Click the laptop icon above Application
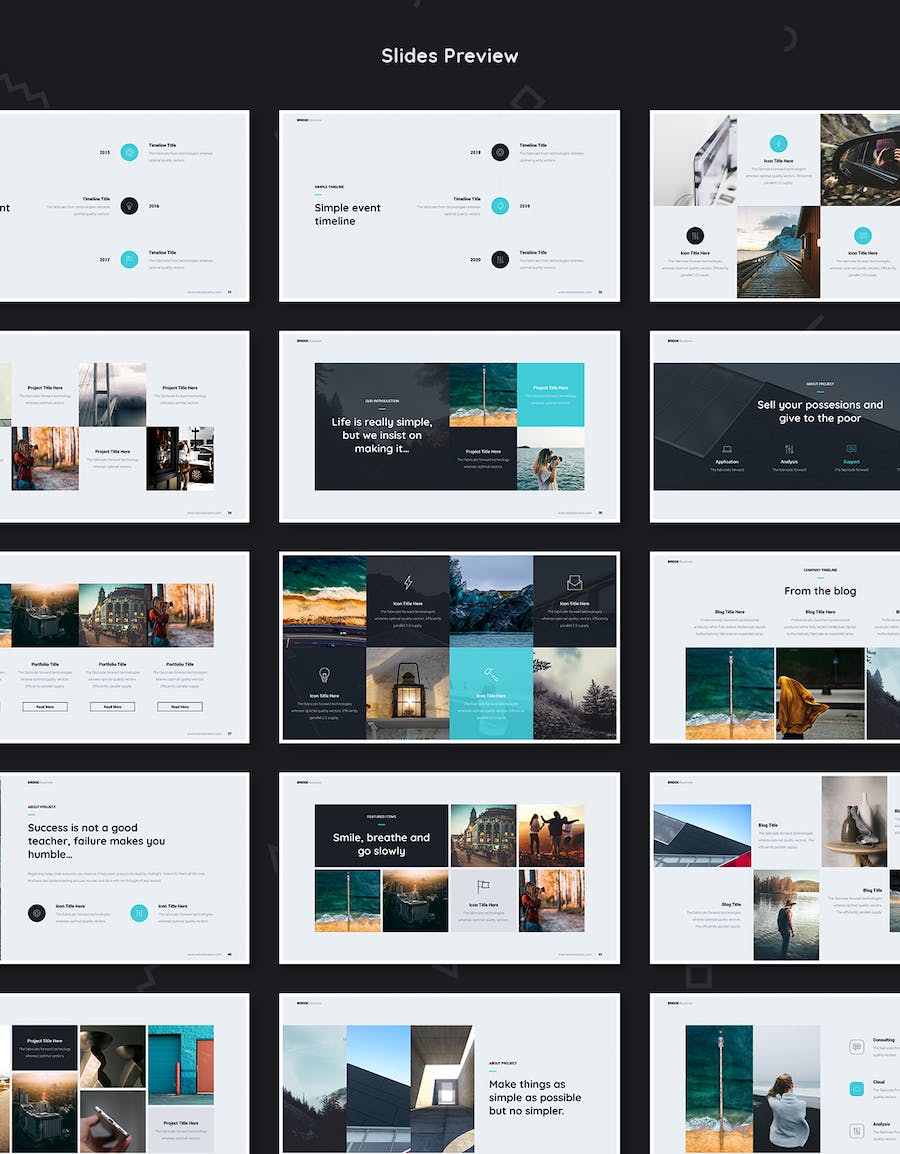This screenshot has width=900, height=1154. click(x=727, y=449)
